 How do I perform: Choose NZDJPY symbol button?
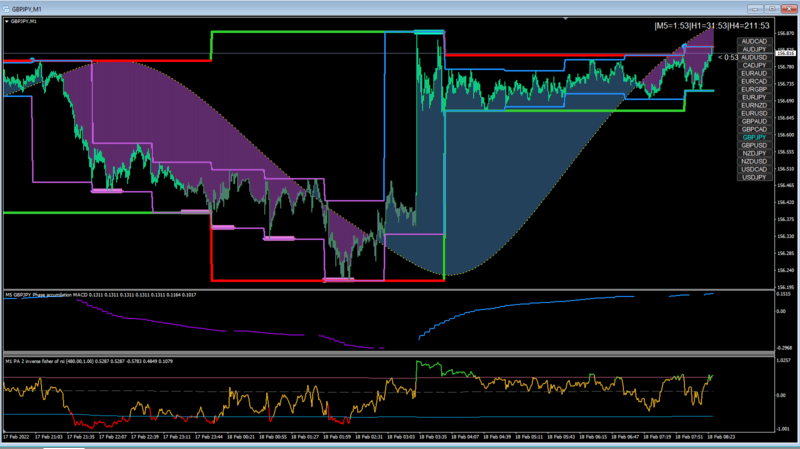pos(754,154)
